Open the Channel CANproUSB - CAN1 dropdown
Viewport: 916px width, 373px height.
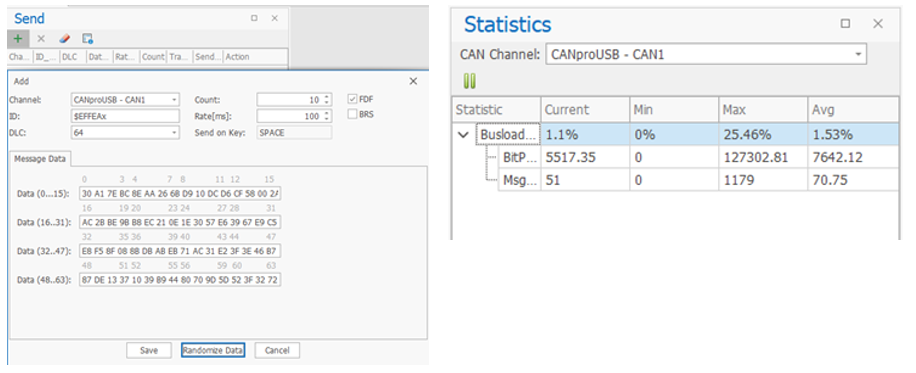click(125, 99)
